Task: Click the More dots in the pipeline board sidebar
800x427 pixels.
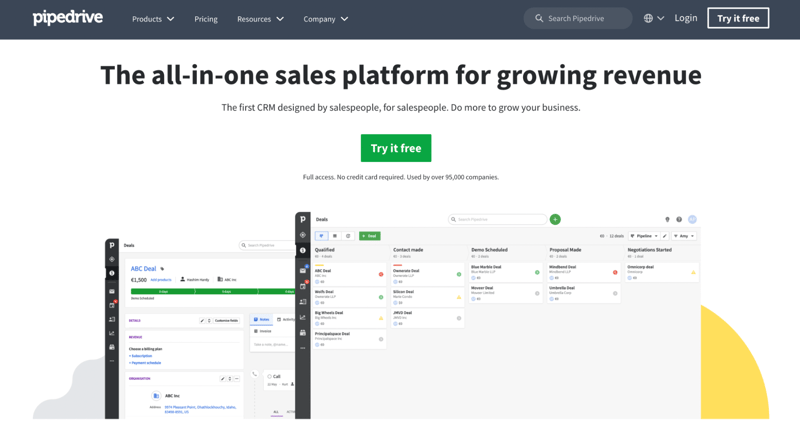Action: coord(303,348)
